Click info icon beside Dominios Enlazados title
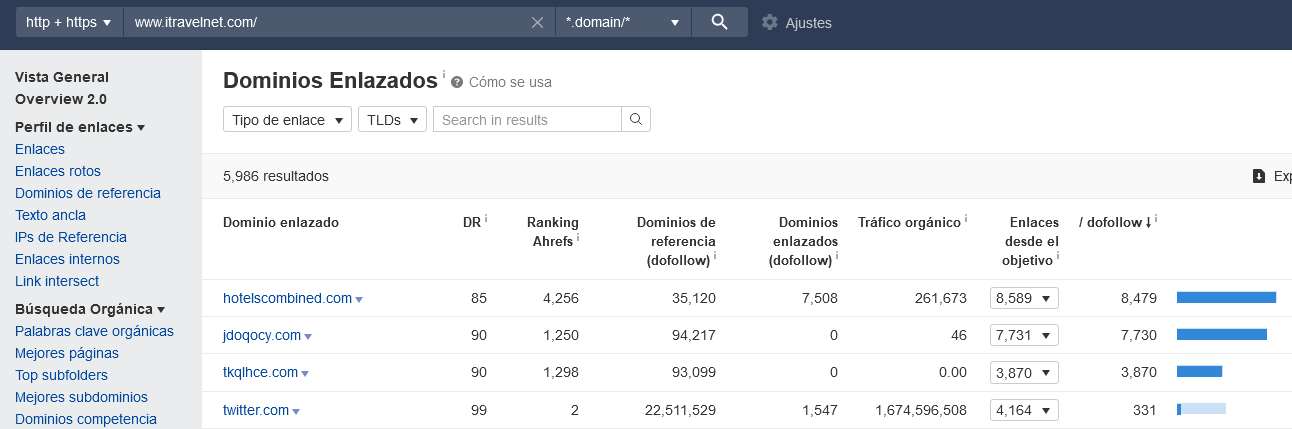The width and height of the screenshot is (1292, 429). (x=444, y=74)
